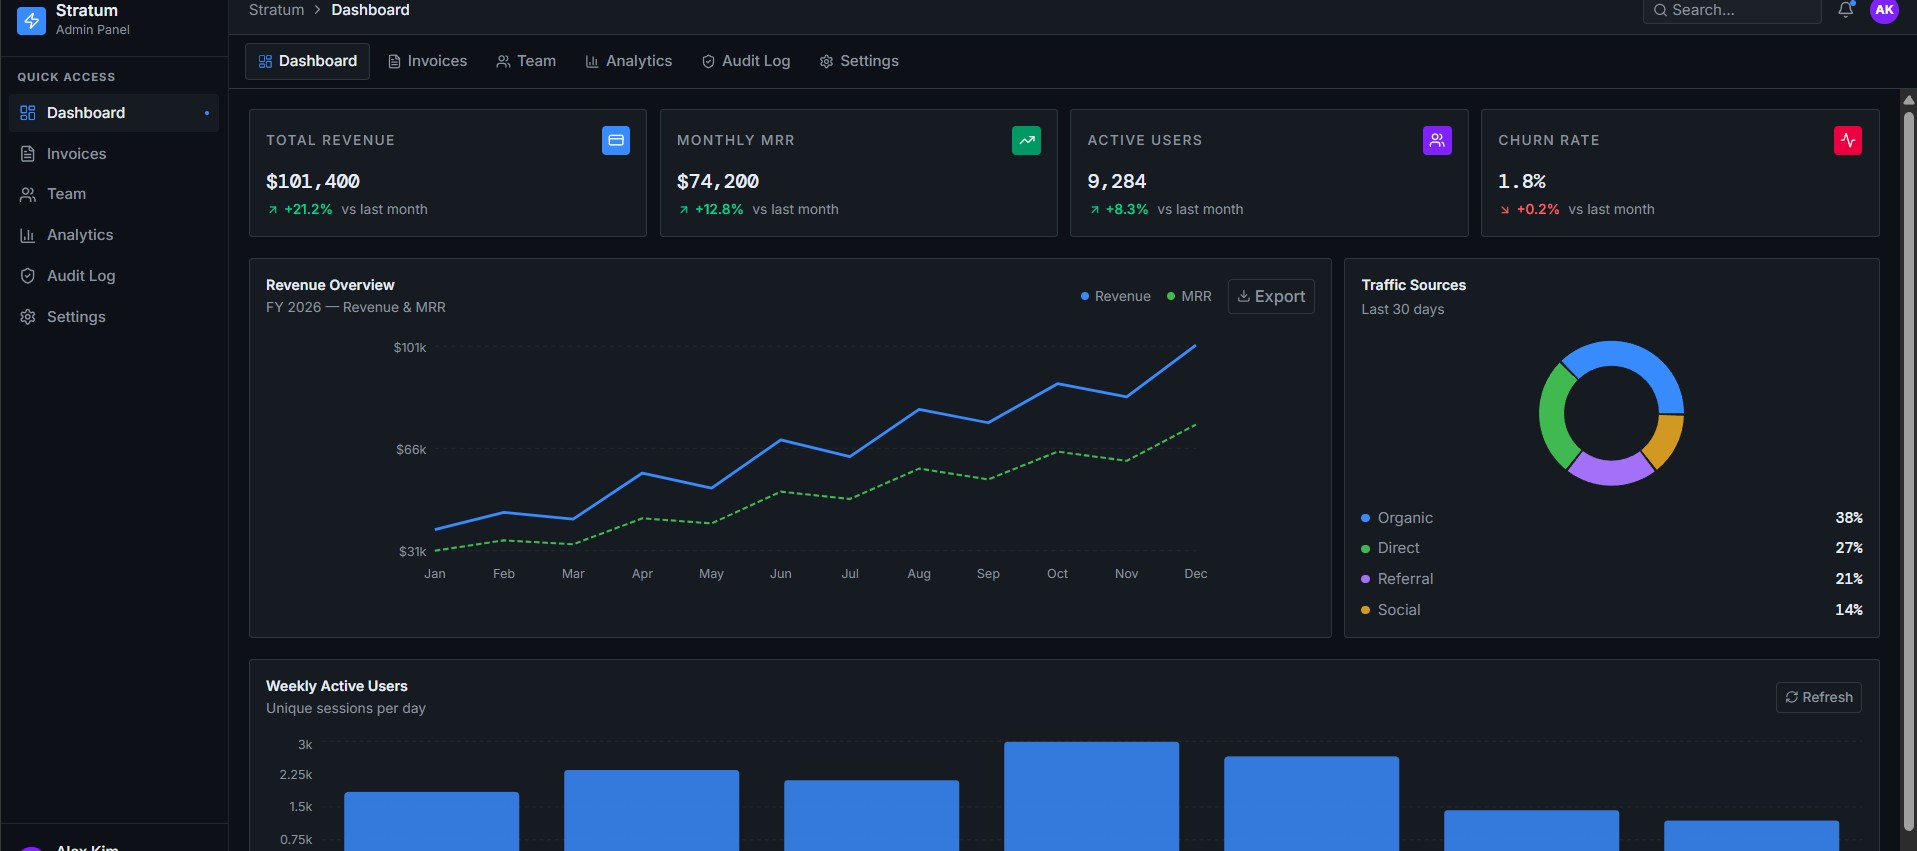Export the Revenue Overview chart
Screen dimensions: 1917x851
tap(1271, 296)
